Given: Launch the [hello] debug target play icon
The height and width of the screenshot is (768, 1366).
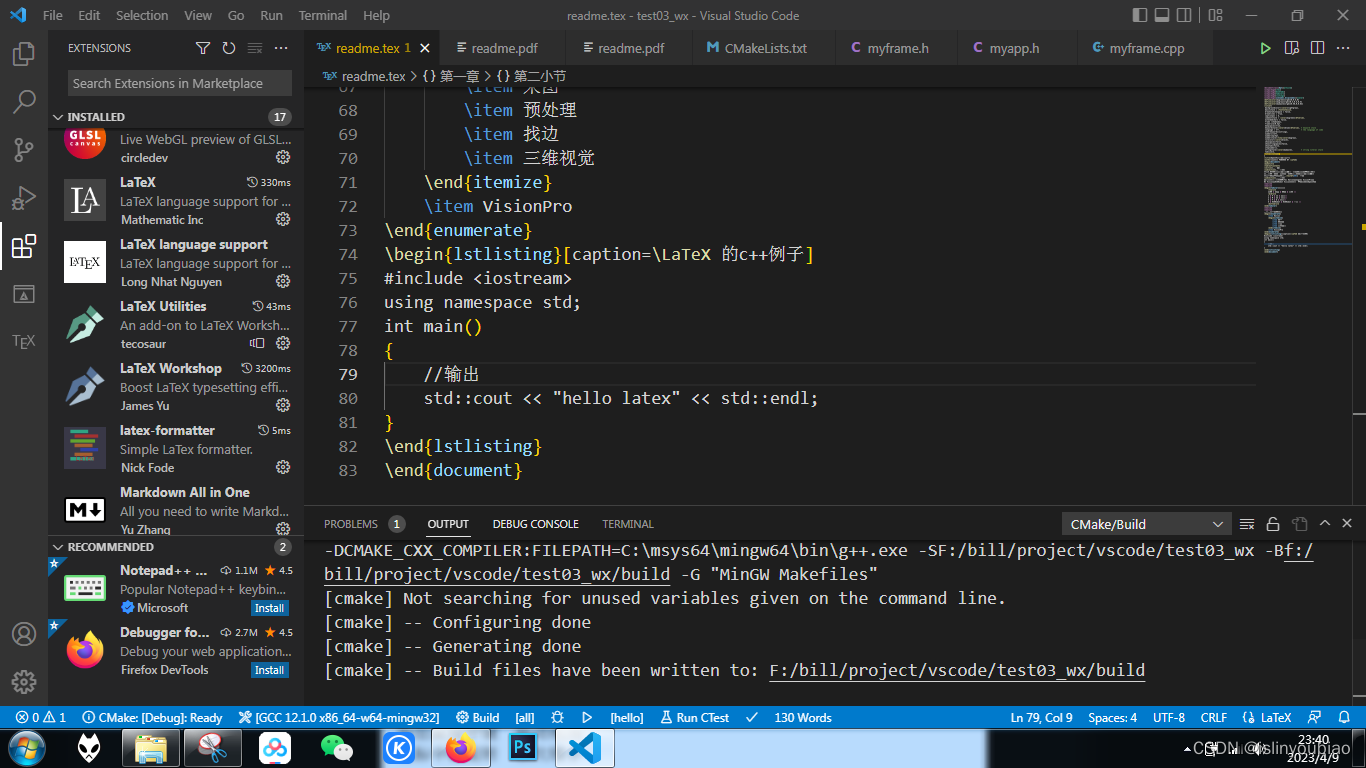Looking at the screenshot, I should [587, 717].
